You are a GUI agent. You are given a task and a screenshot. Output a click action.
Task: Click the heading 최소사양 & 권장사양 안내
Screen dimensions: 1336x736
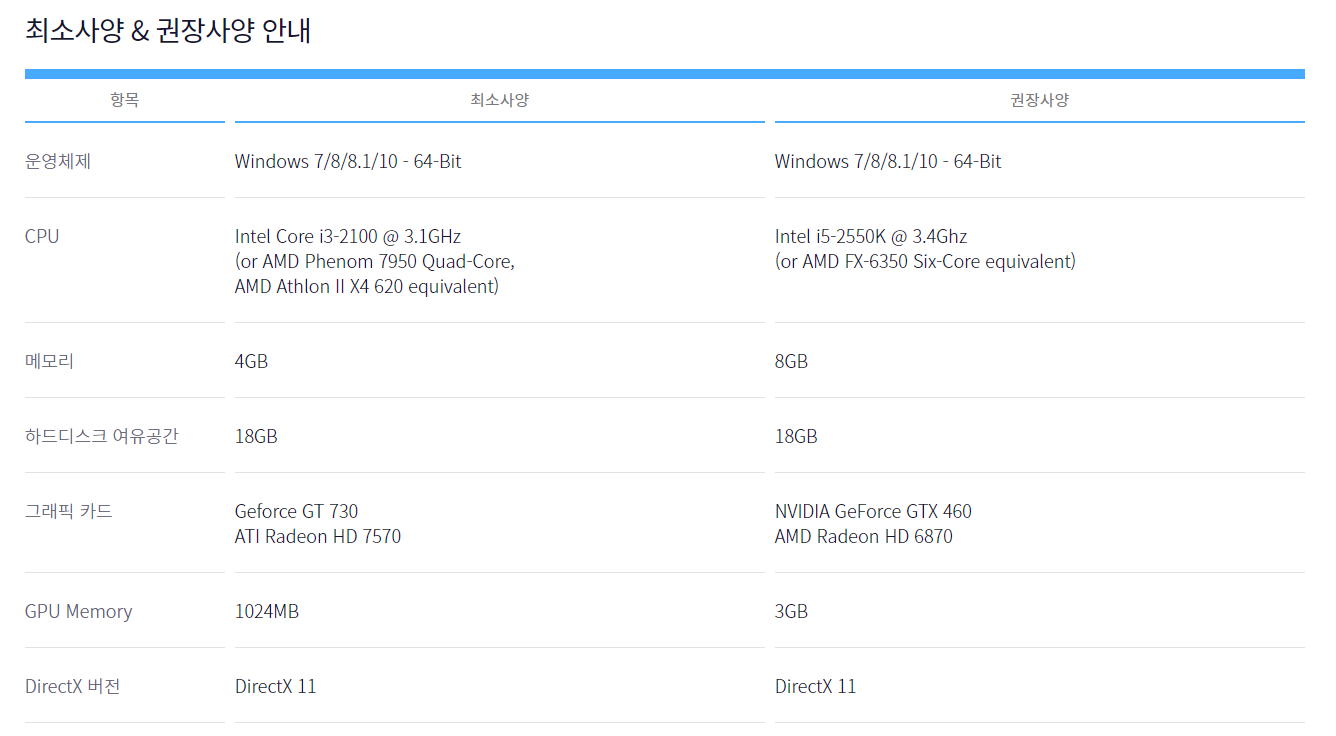(168, 30)
